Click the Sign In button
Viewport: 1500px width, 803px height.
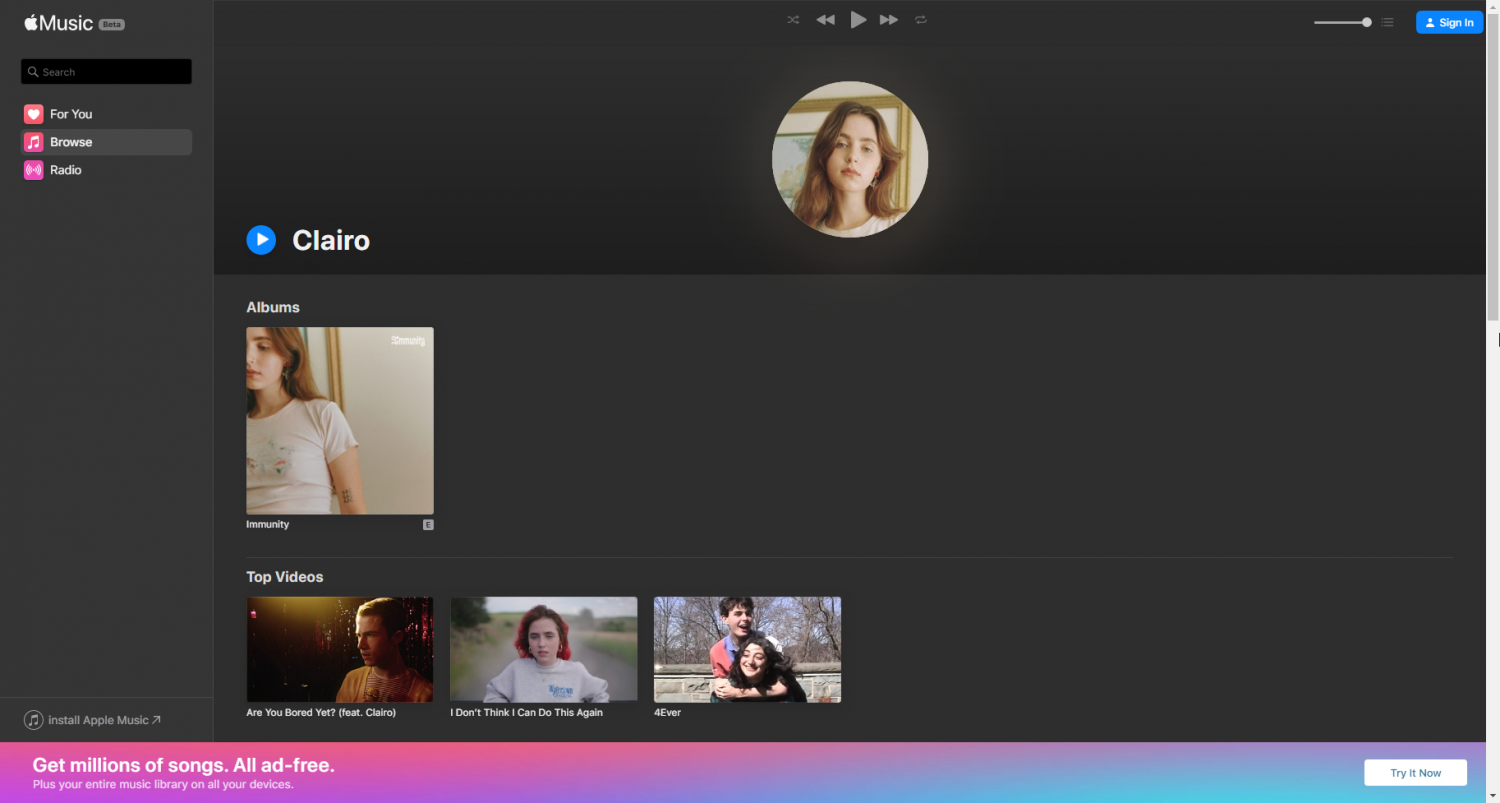pyautogui.click(x=1449, y=22)
